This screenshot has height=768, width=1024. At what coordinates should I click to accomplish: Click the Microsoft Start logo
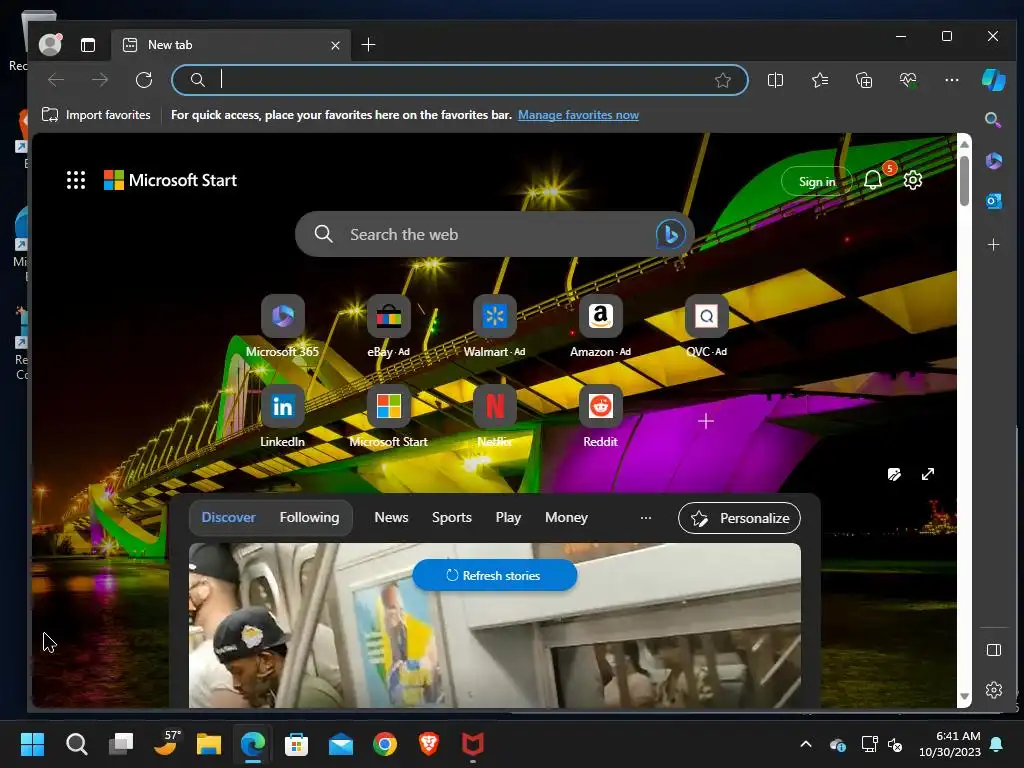(170, 180)
